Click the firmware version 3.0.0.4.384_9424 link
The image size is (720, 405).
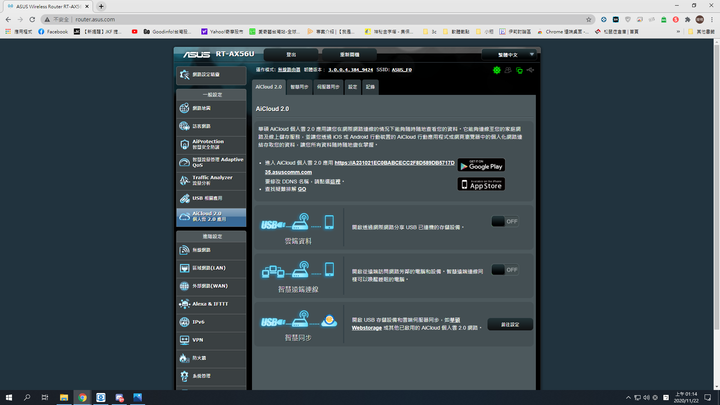tap(350, 70)
